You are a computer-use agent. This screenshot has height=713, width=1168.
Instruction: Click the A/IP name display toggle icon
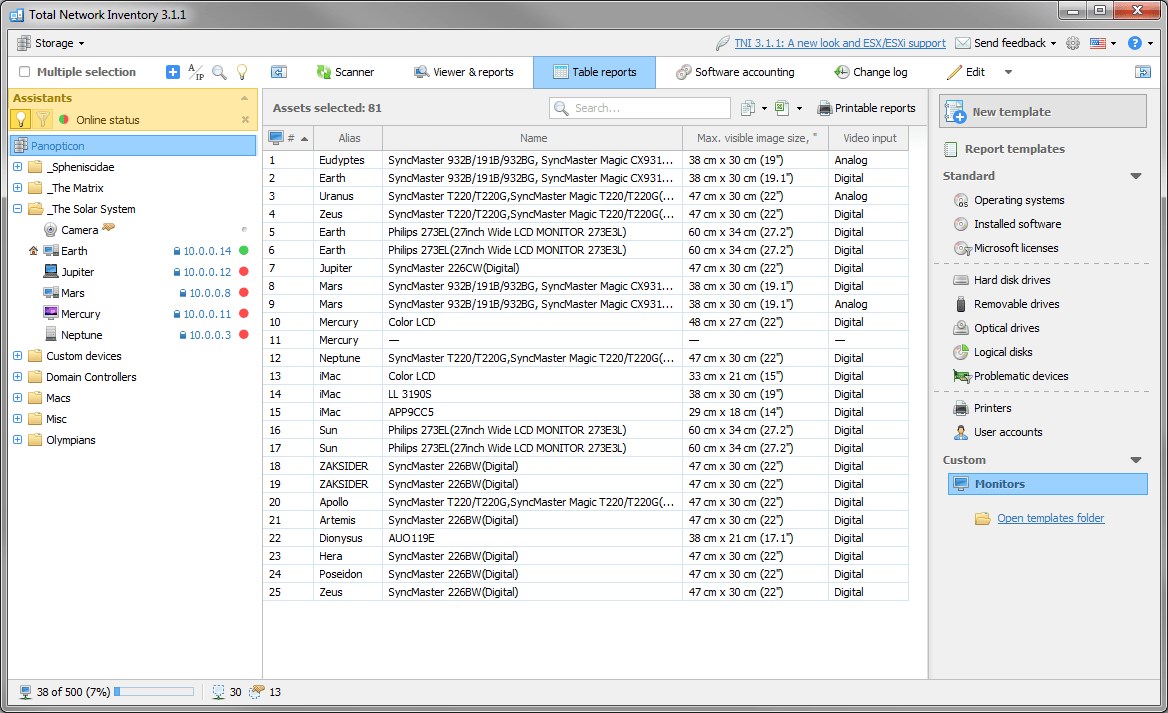(196, 72)
